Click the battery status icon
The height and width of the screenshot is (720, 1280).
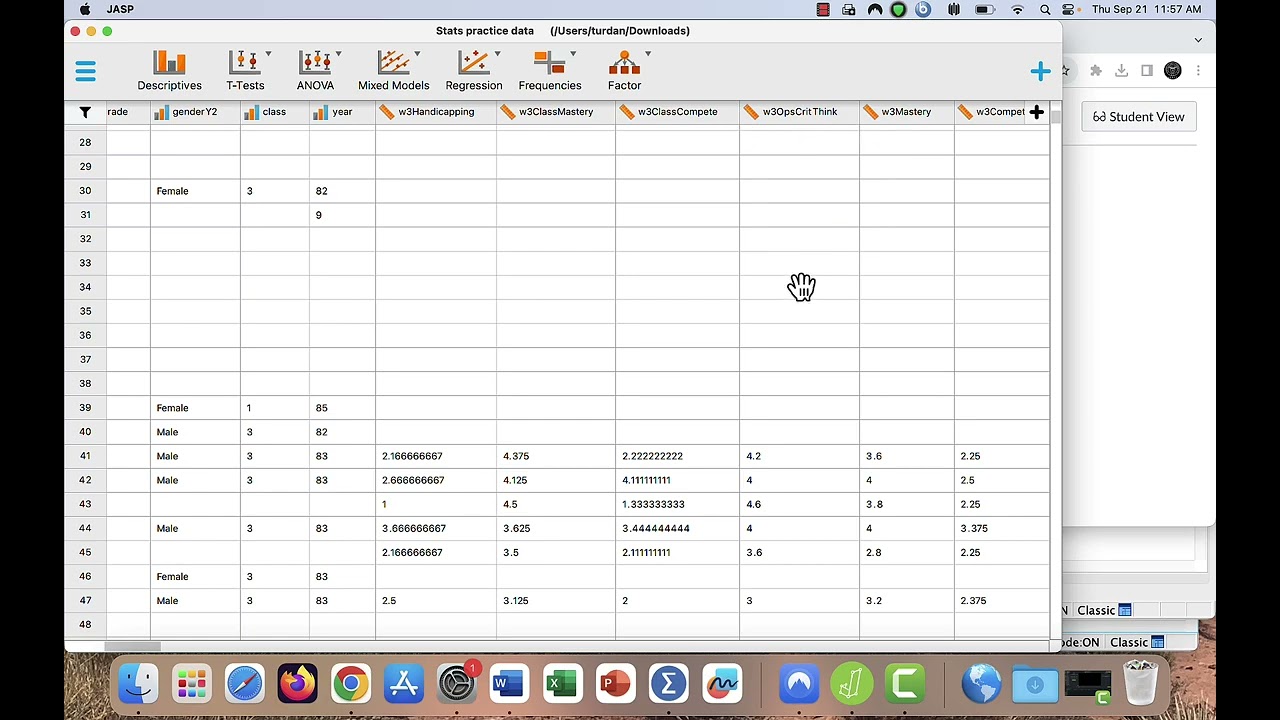984,9
